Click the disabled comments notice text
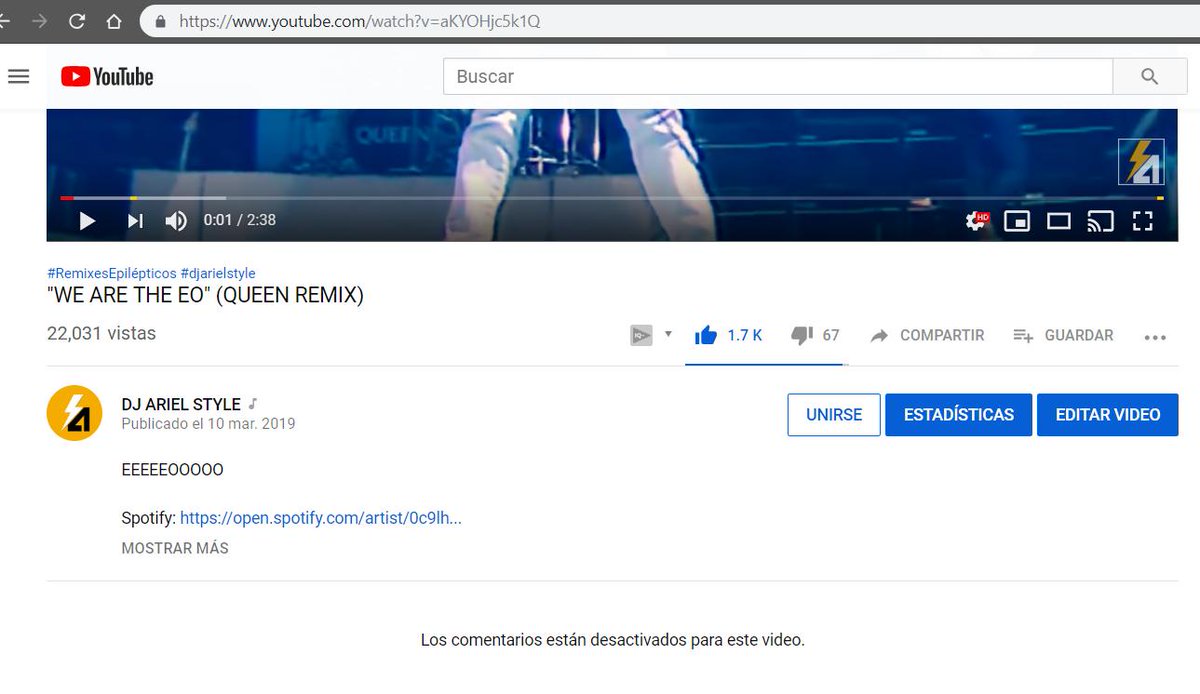 613,639
